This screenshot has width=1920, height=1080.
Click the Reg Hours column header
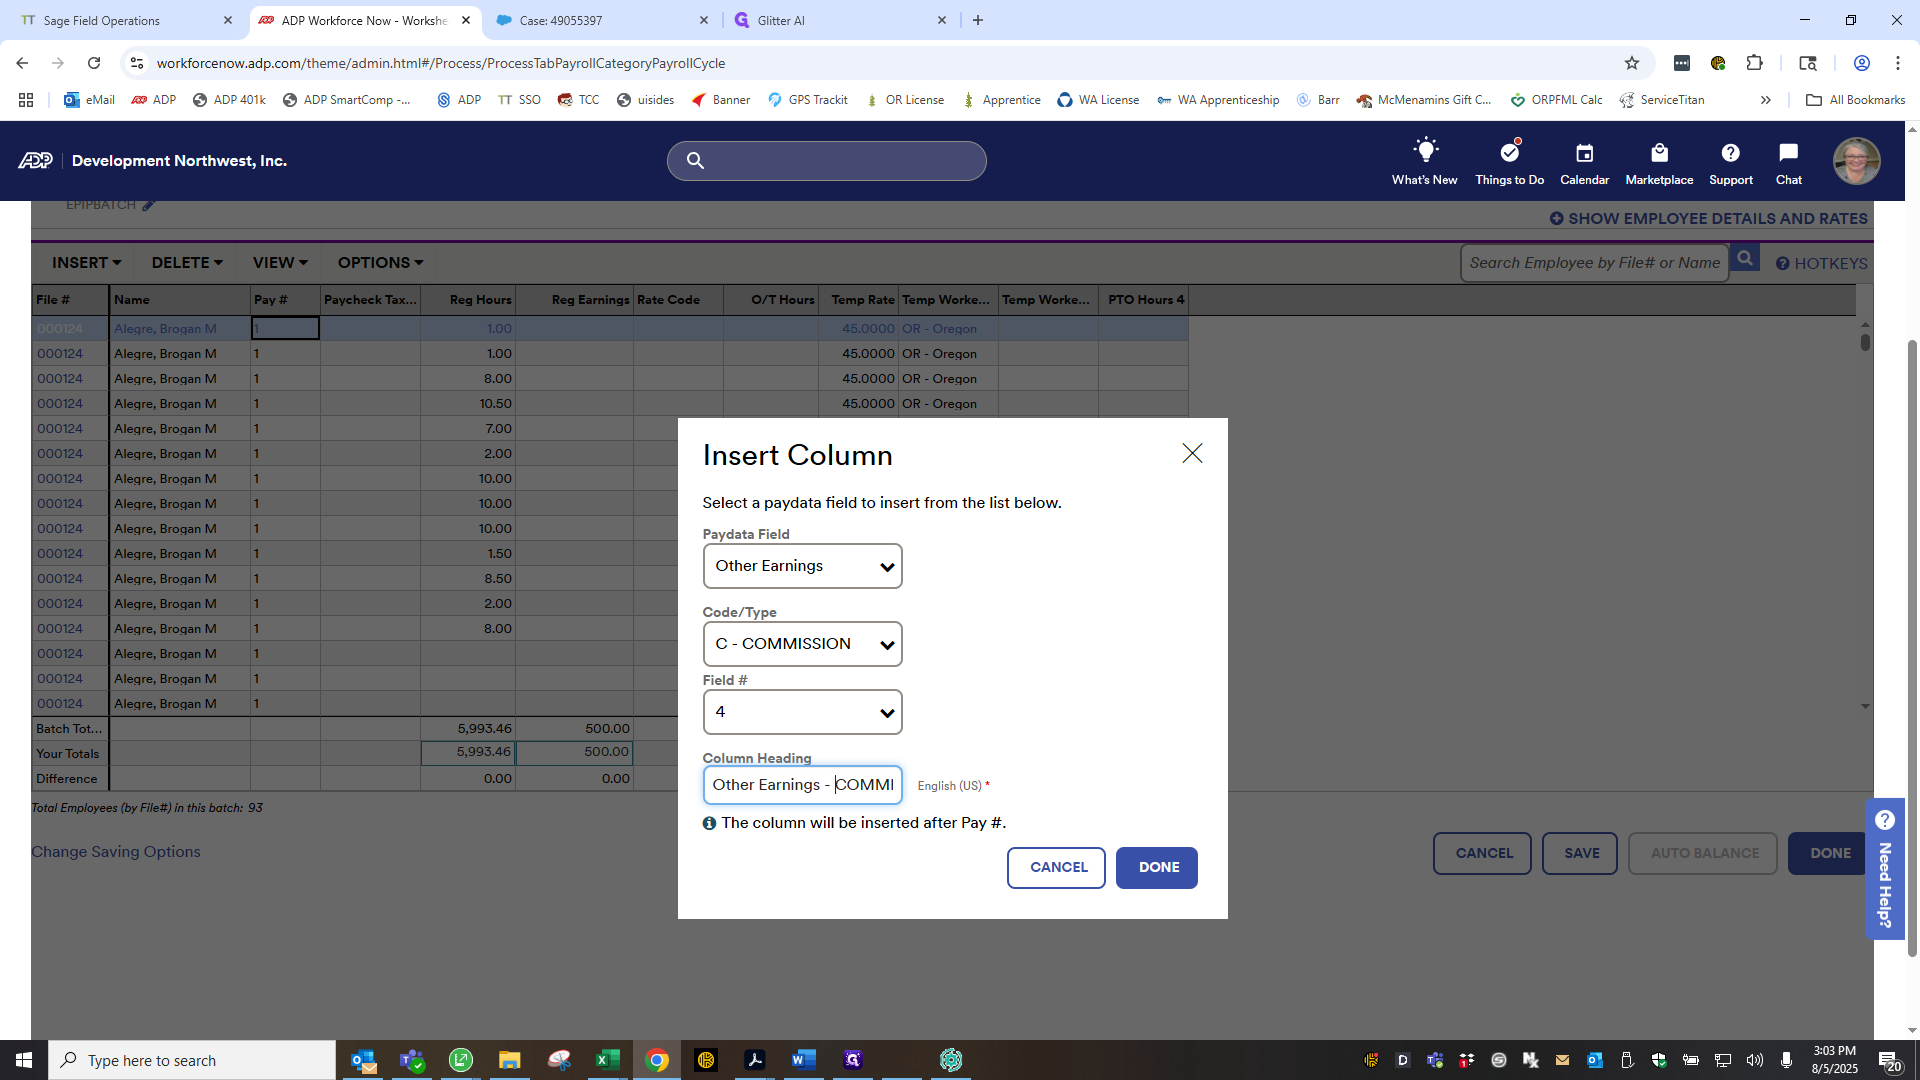[468, 300]
